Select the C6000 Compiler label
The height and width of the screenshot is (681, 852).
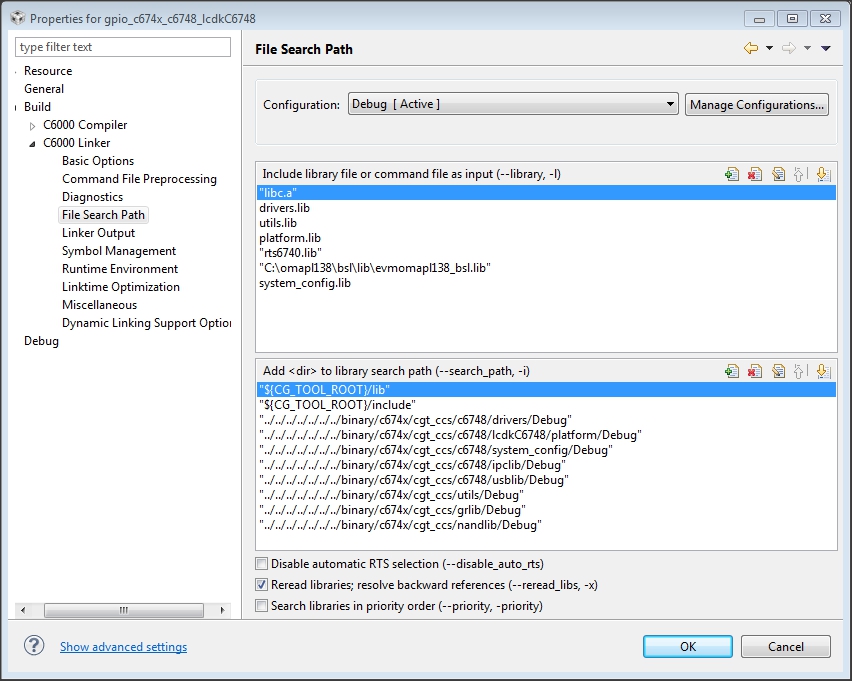point(85,125)
